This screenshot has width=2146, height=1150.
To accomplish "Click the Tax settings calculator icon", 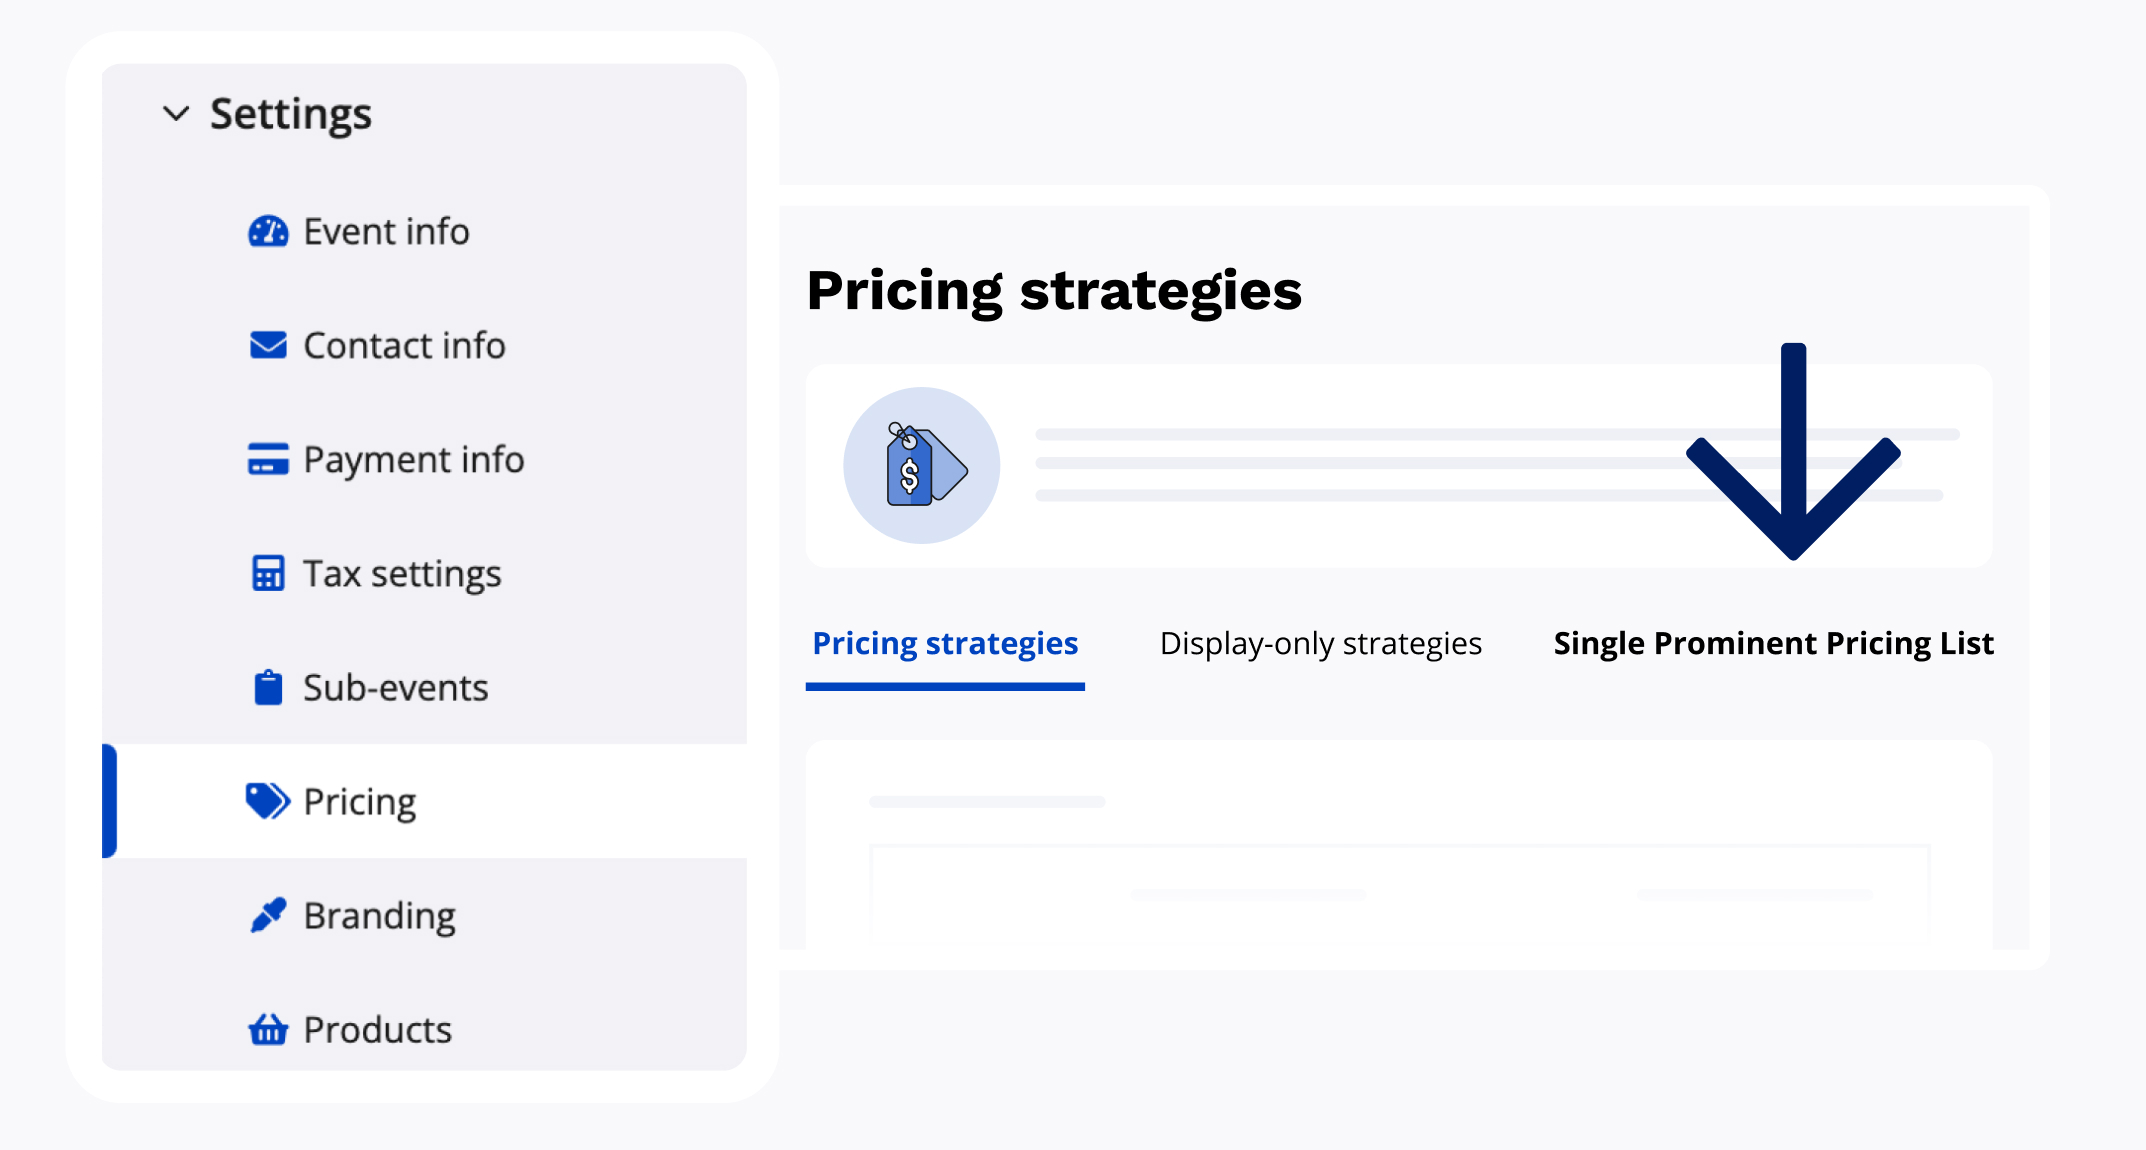I will point(268,574).
